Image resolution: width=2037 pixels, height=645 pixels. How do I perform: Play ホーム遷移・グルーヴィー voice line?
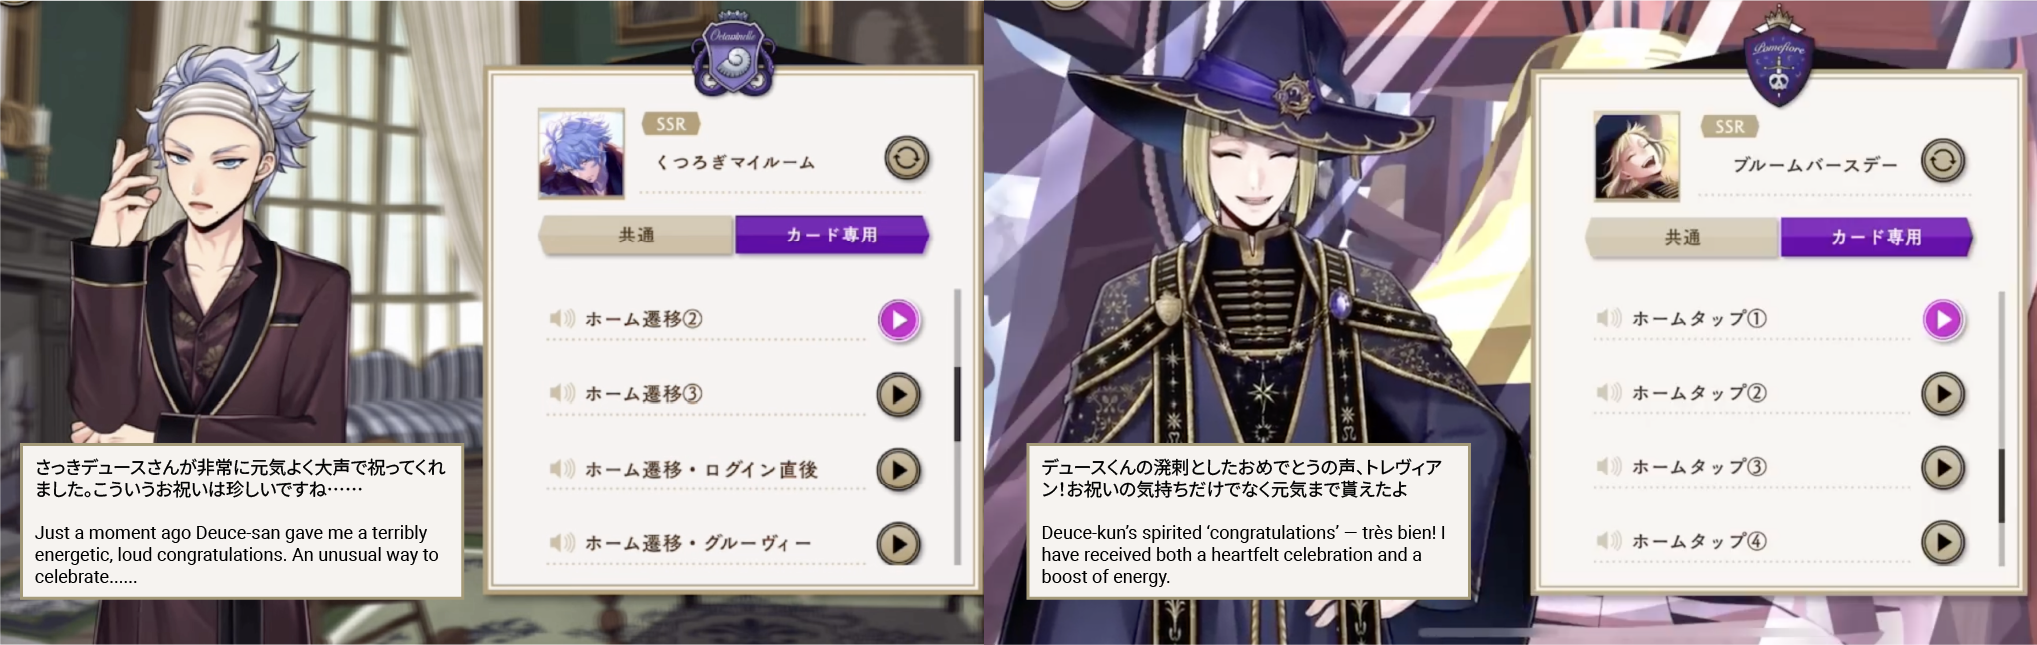click(898, 544)
